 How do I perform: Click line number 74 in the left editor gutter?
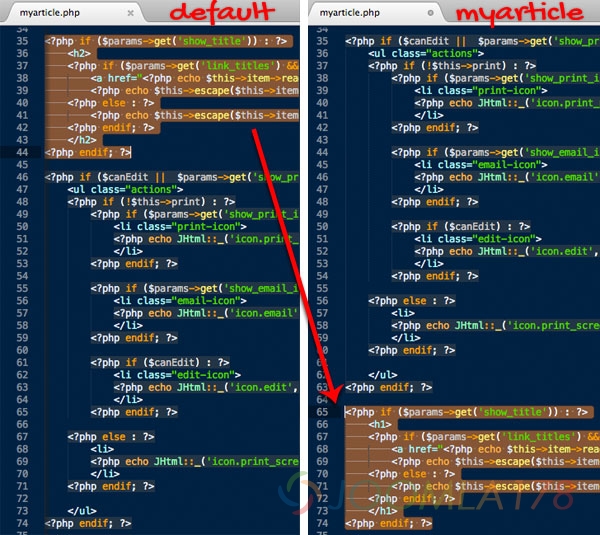22,523
